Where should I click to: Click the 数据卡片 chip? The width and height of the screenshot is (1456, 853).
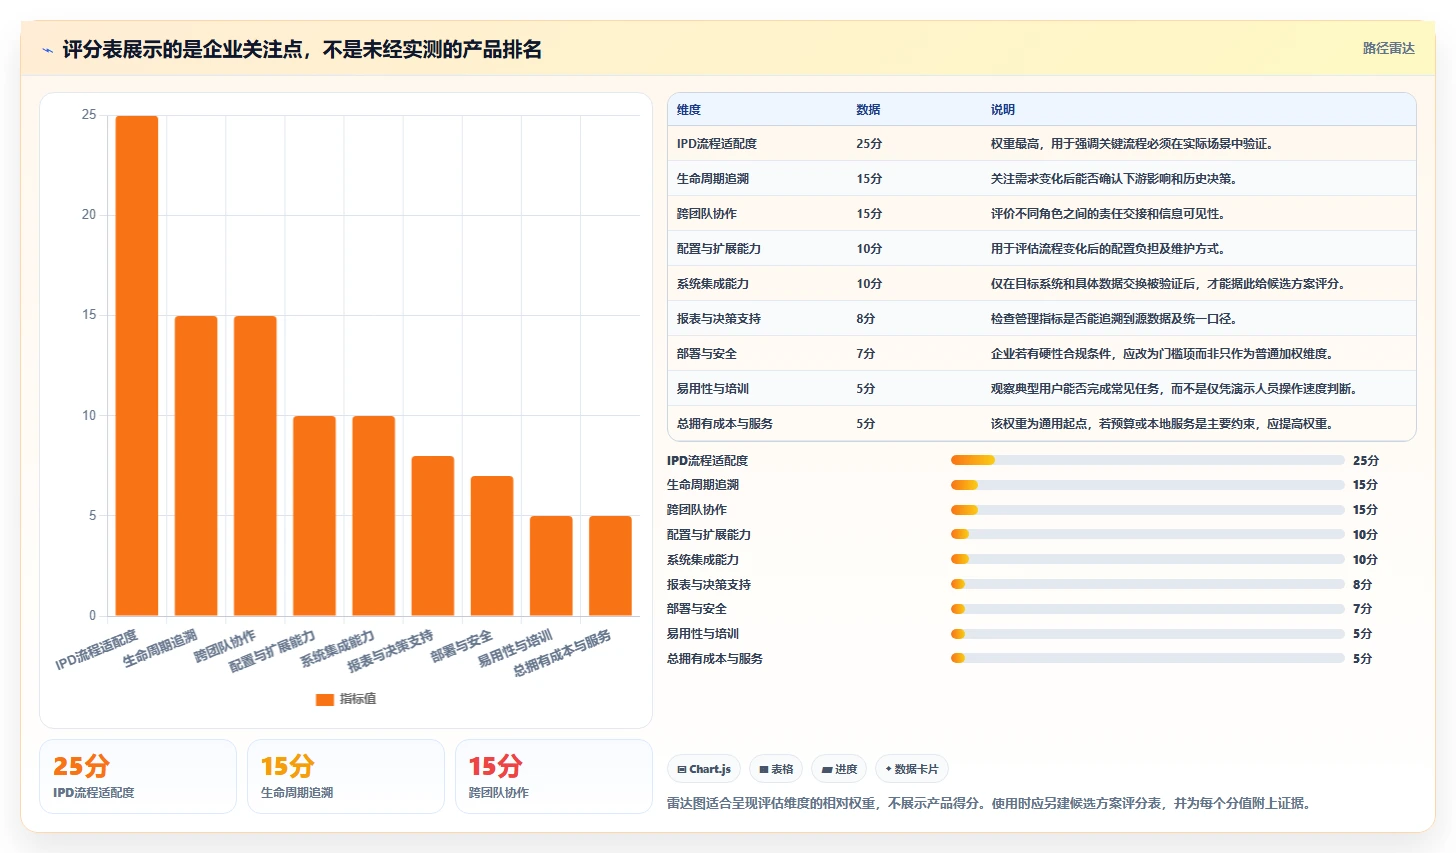point(912,769)
